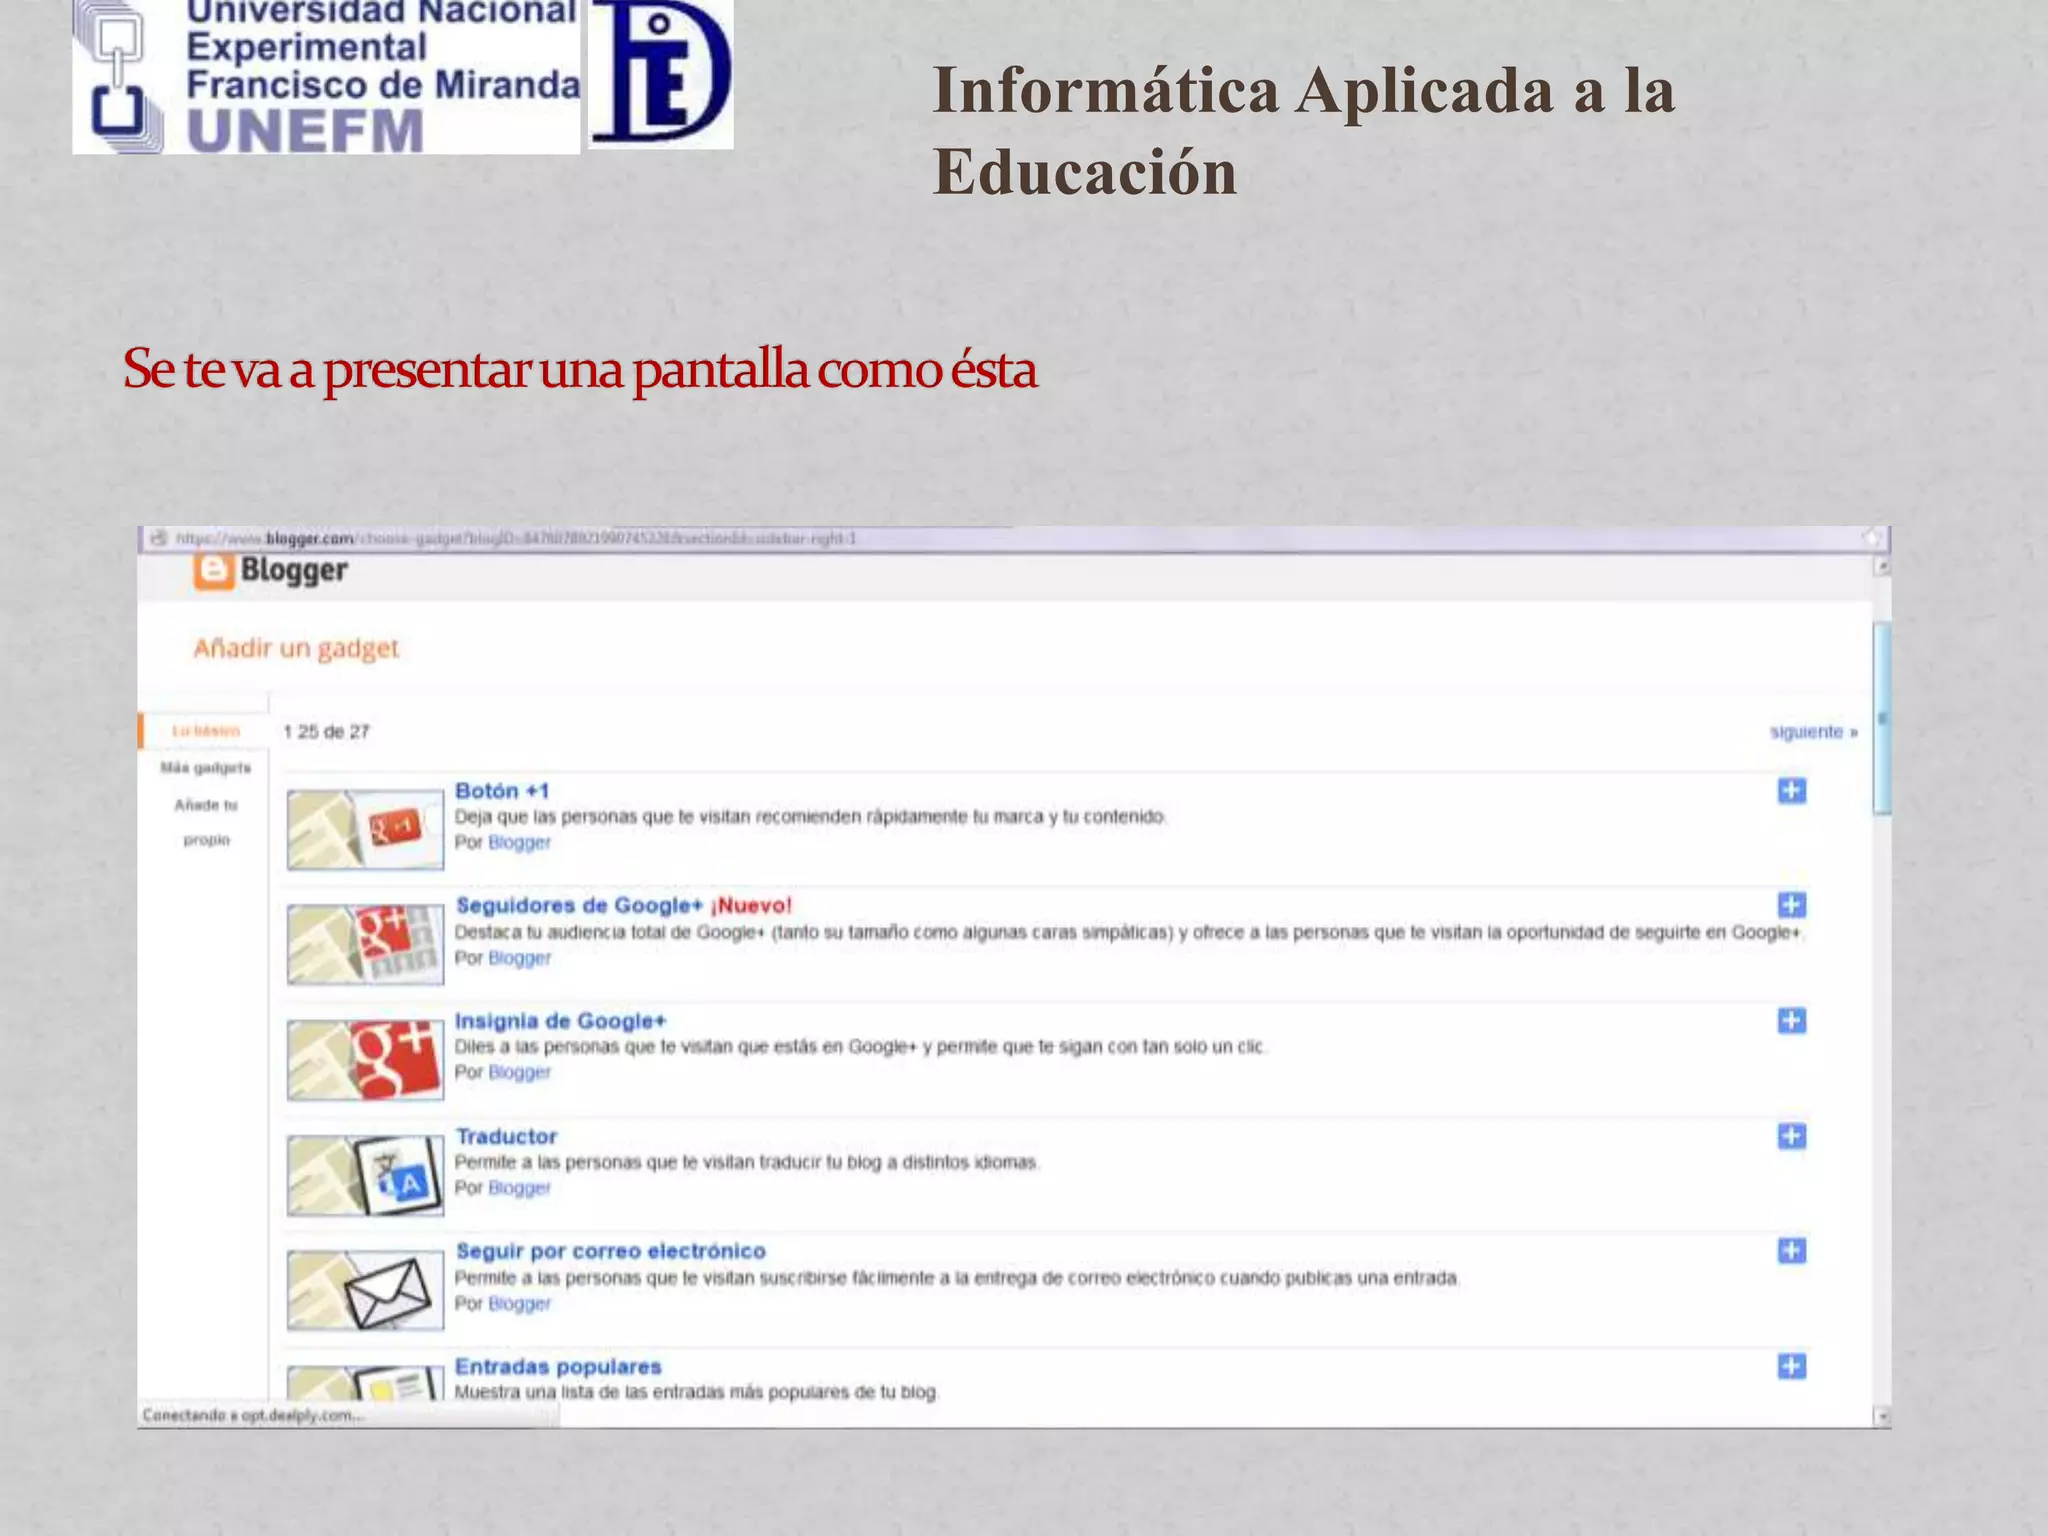The height and width of the screenshot is (1536, 2048).
Task: Click the page icon beside the URL
Action: pyautogui.click(x=158, y=538)
